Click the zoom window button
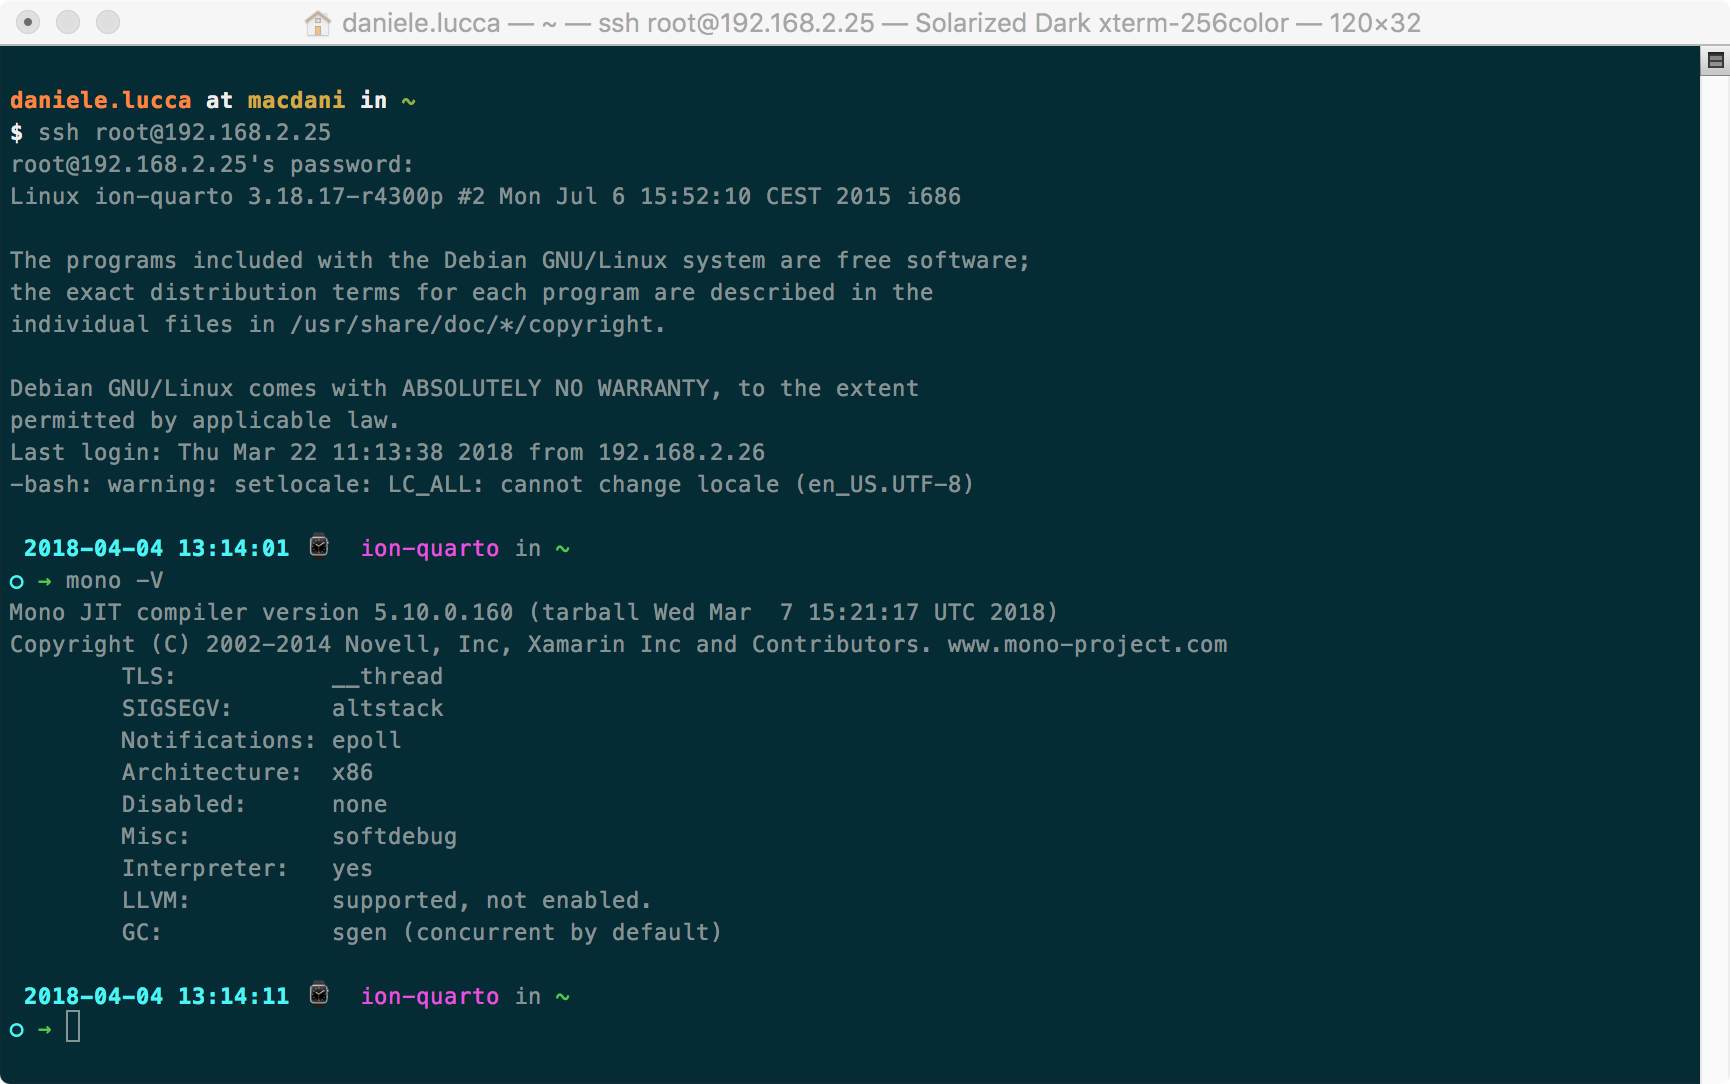The width and height of the screenshot is (1730, 1084). point(108,22)
